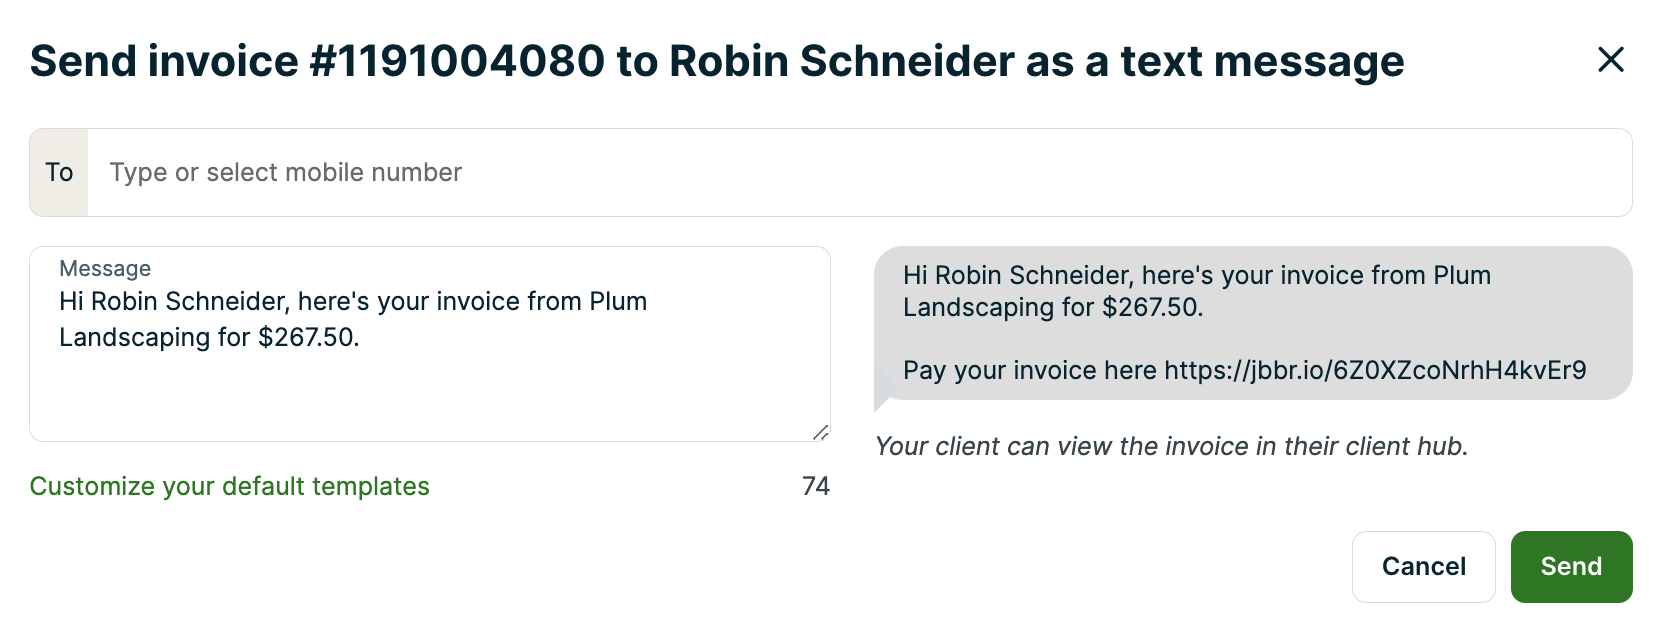The height and width of the screenshot is (640, 1668).
Task: Click the character count 74
Action: pyautogui.click(x=816, y=486)
